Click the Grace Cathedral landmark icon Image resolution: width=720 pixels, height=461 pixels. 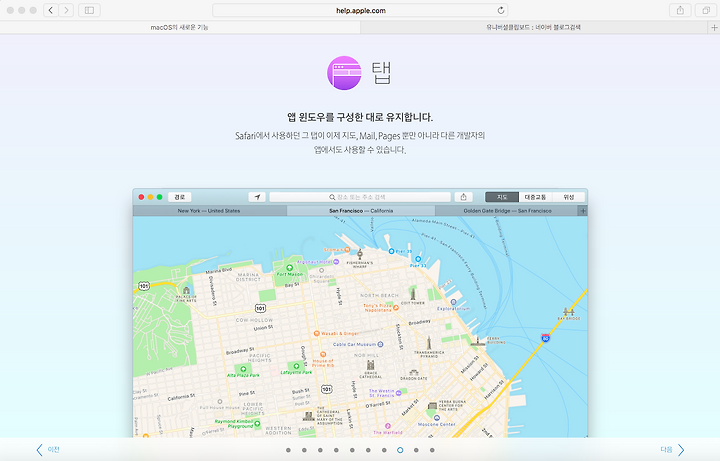371,366
